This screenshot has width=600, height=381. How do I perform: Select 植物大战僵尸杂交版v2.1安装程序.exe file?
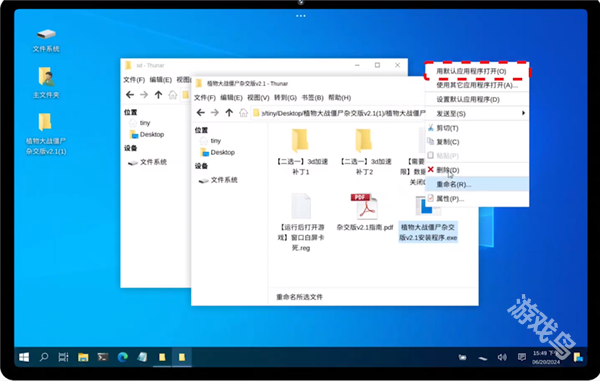click(428, 232)
